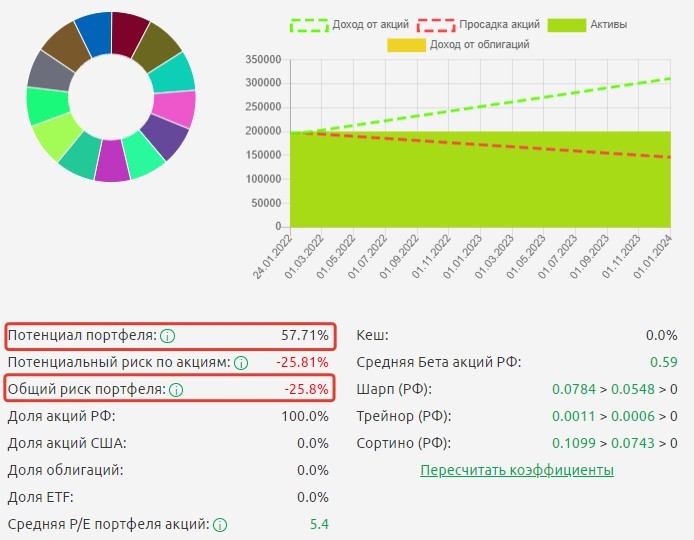This screenshot has height=540, width=694.
Task: Click the dark red donut chart segment
Action: point(130,32)
